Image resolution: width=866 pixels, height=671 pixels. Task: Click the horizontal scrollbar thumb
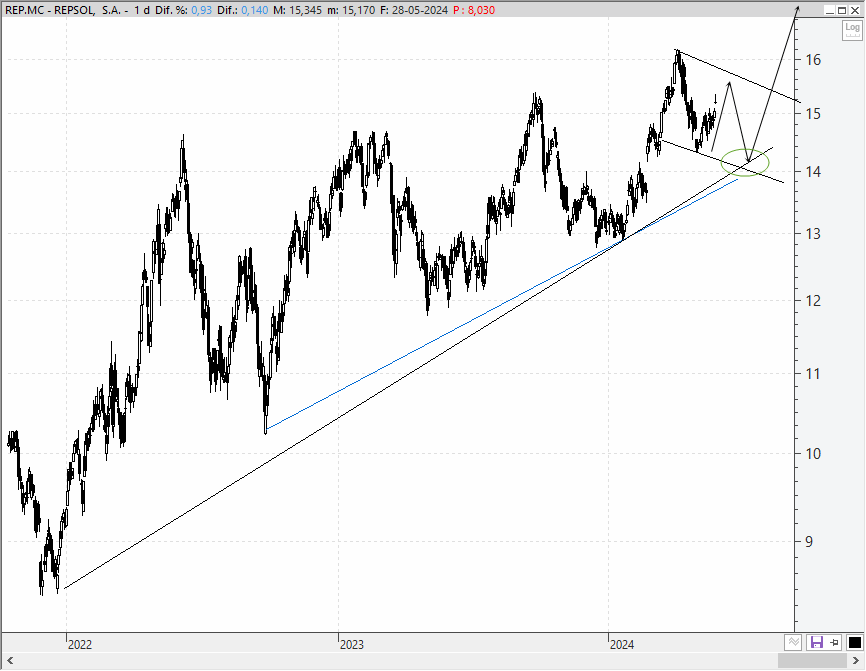click(x=812, y=661)
